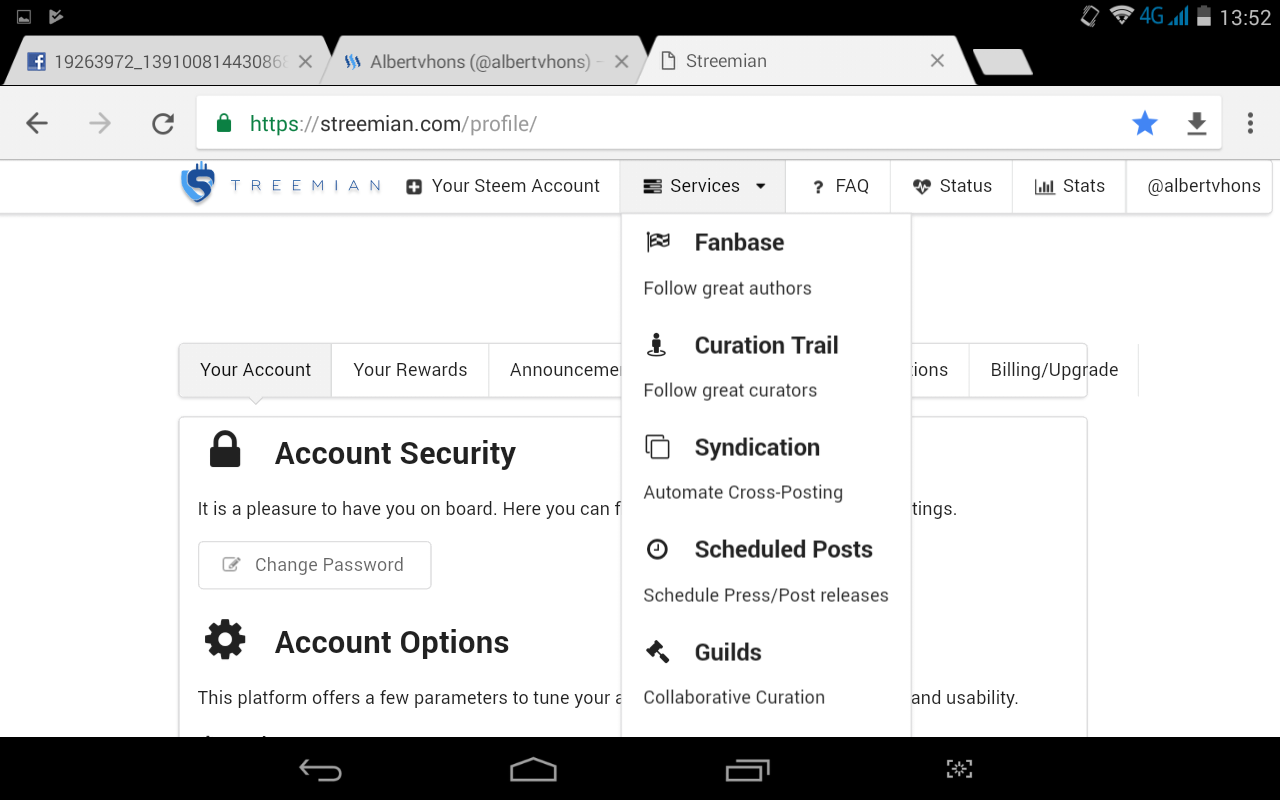Click the Streemian shield logo
1280x800 pixels.
click(198, 184)
